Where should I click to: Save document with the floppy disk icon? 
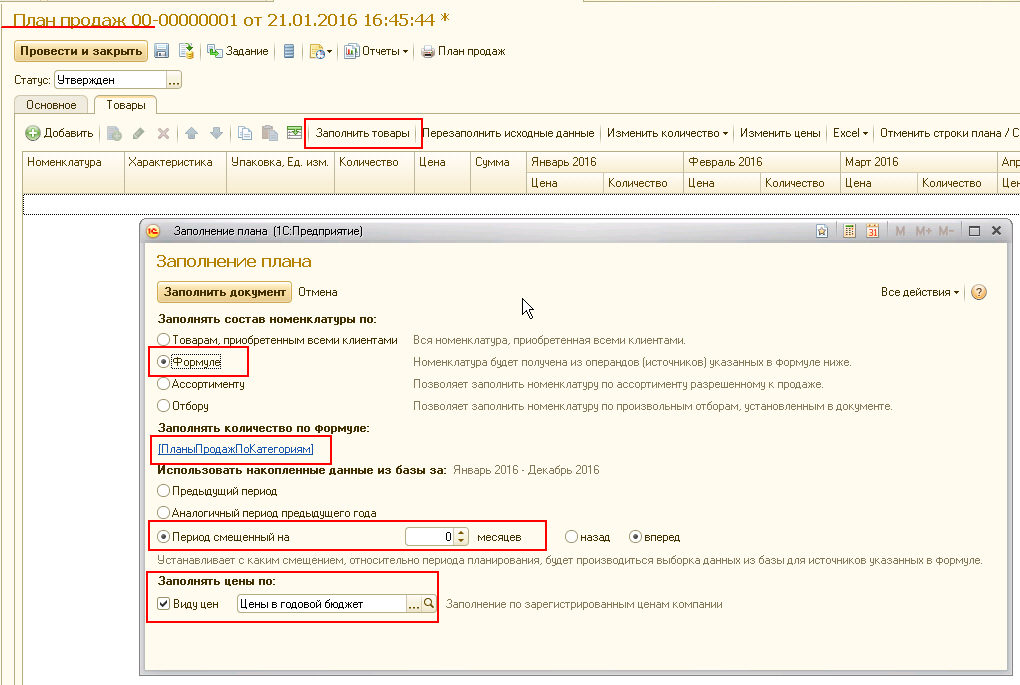click(x=161, y=51)
